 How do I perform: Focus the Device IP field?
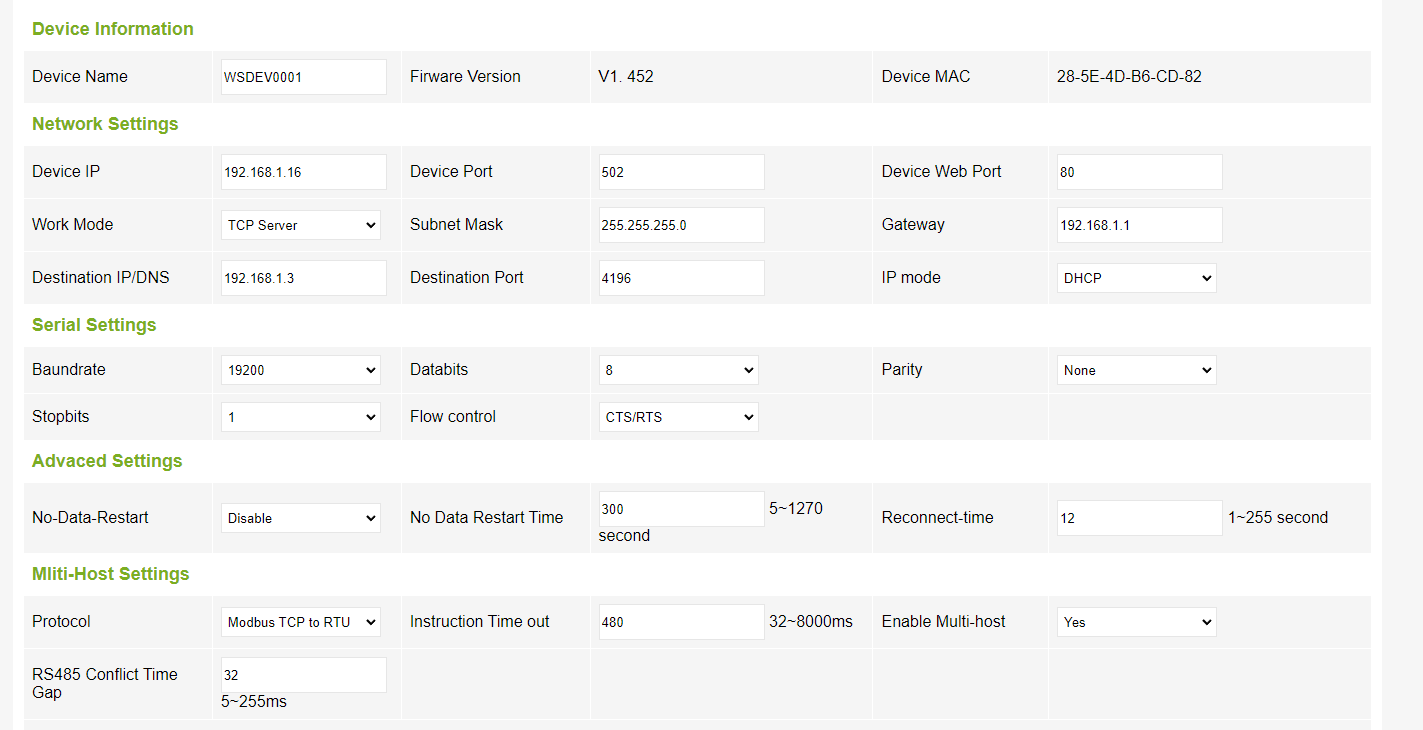coord(303,172)
